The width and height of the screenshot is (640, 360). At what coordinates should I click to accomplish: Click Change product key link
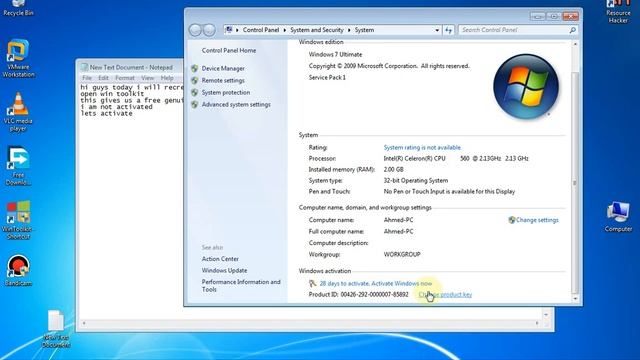click(445, 294)
